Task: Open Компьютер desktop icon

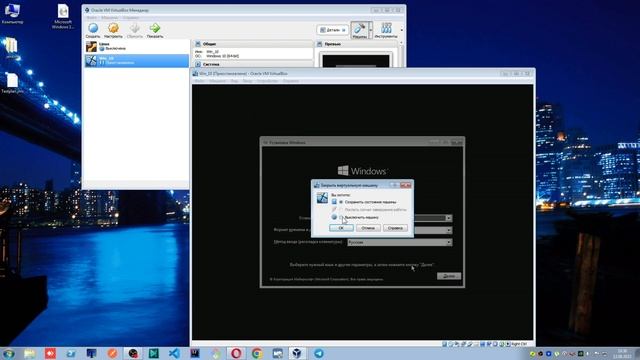Action: (12, 14)
